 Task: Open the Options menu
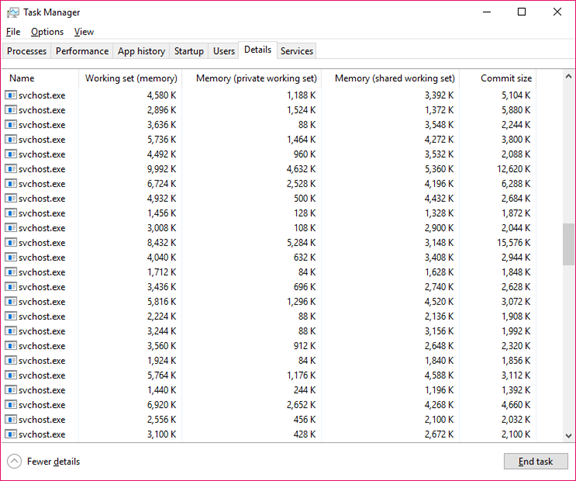[x=47, y=32]
